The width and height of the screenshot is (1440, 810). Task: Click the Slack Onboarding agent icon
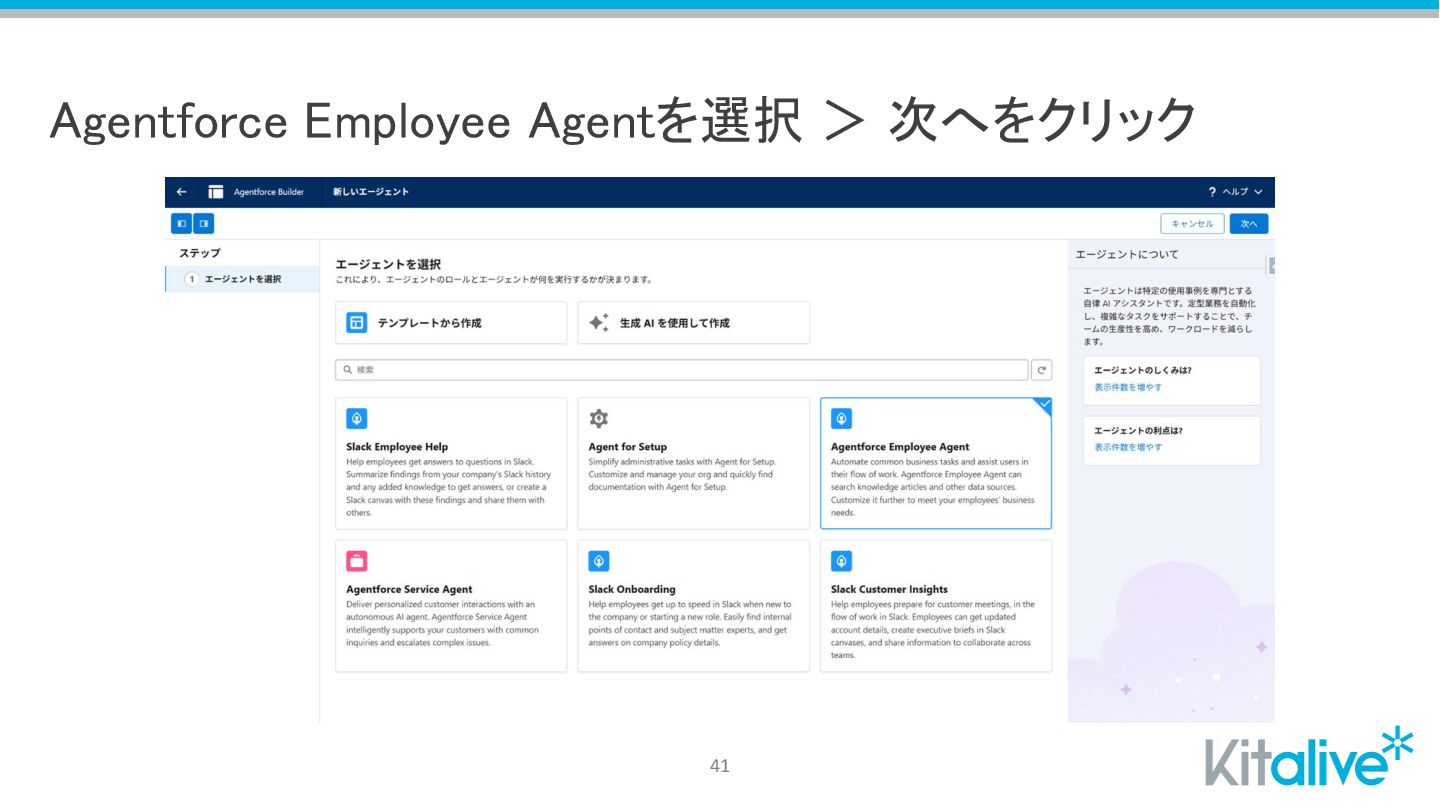[x=598, y=561]
